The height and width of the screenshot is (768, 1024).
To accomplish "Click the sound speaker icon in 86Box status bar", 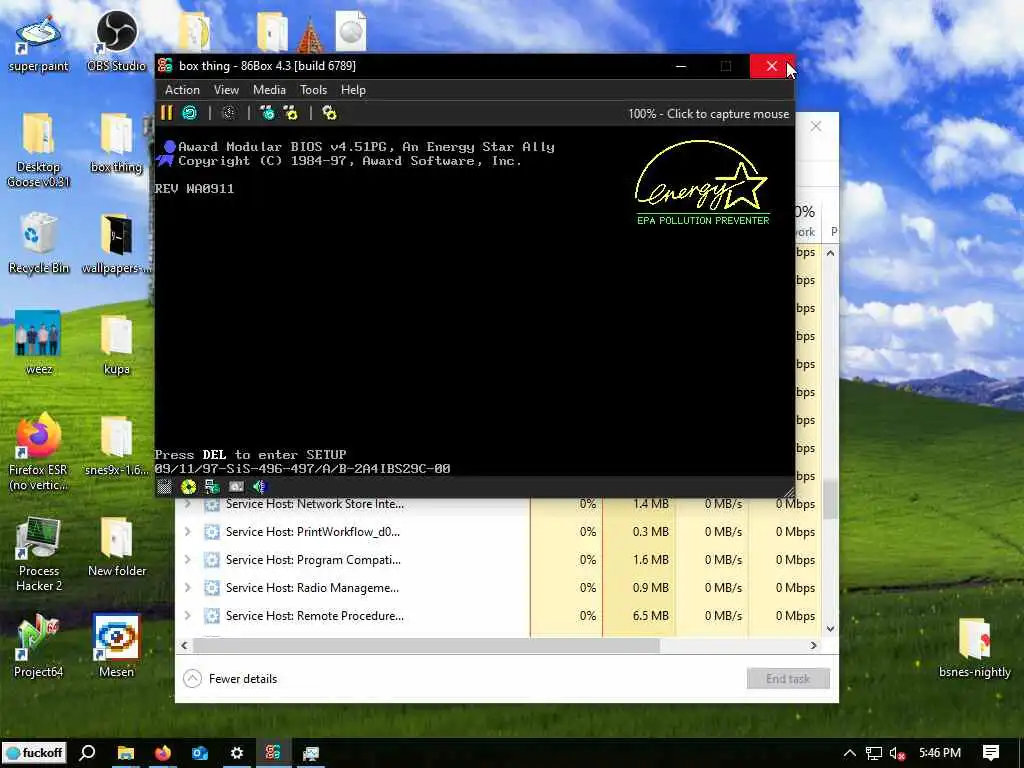I will tap(260, 487).
